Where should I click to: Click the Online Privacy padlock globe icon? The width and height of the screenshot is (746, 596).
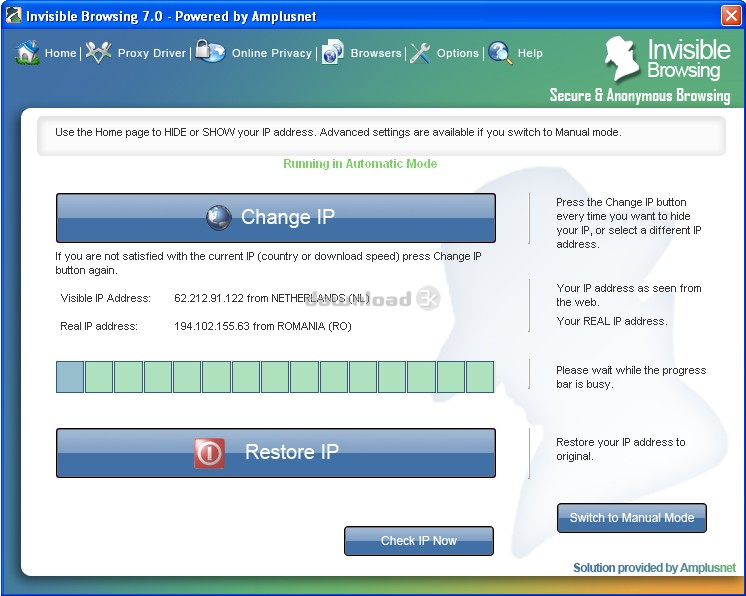coord(210,51)
